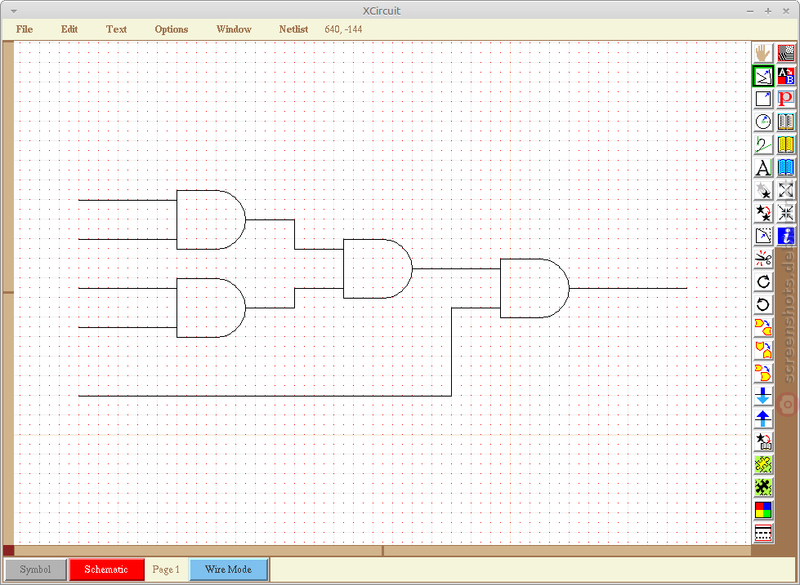The image size is (800, 585).
Task: Open the blue info help icon
Action: coord(786,236)
